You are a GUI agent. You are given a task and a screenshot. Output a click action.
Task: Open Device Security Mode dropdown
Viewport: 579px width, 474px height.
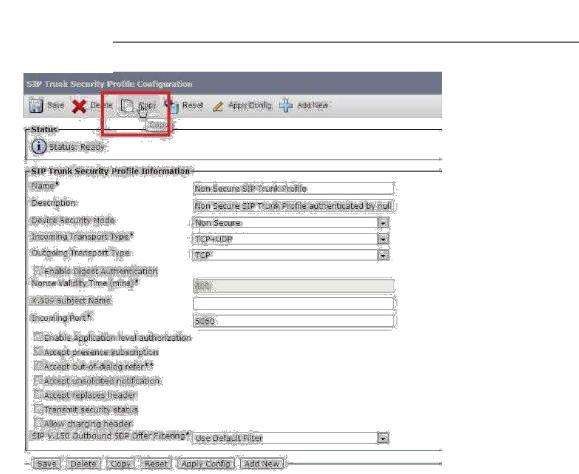click(383, 223)
